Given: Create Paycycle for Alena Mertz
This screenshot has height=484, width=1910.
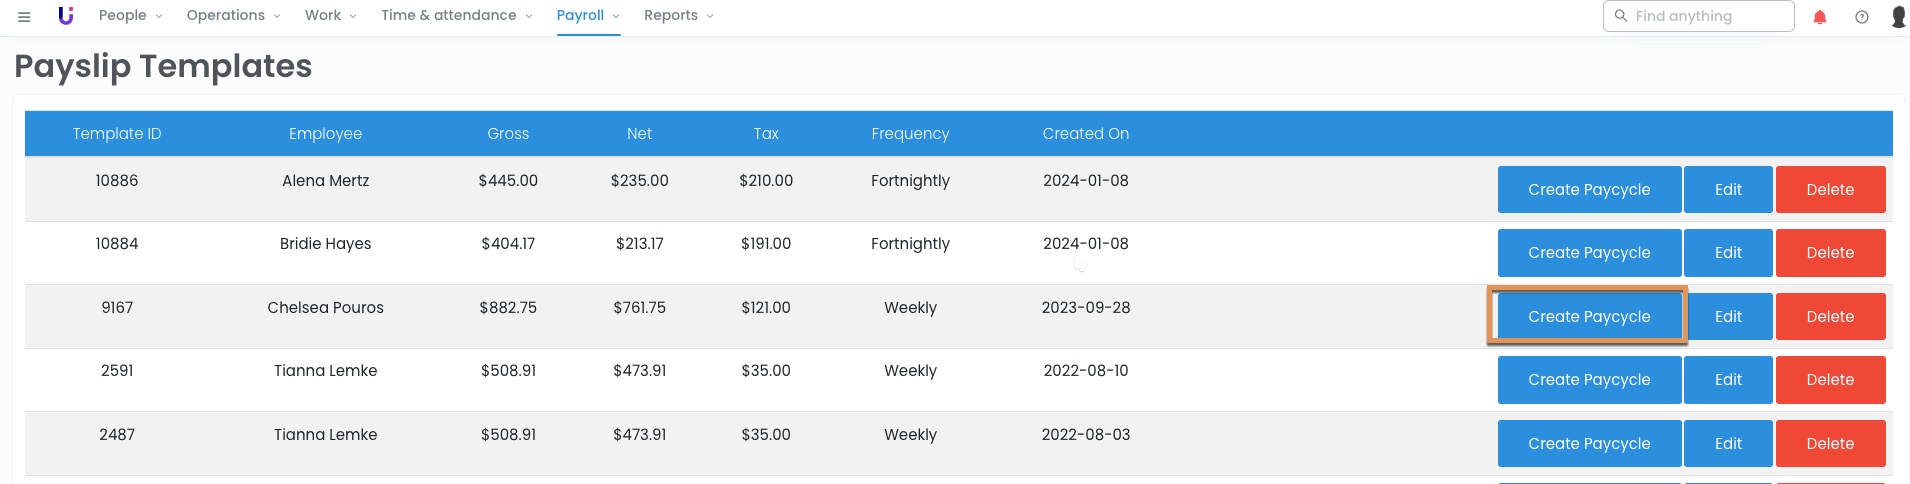Looking at the screenshot, I should click(x=1589, y=190).
